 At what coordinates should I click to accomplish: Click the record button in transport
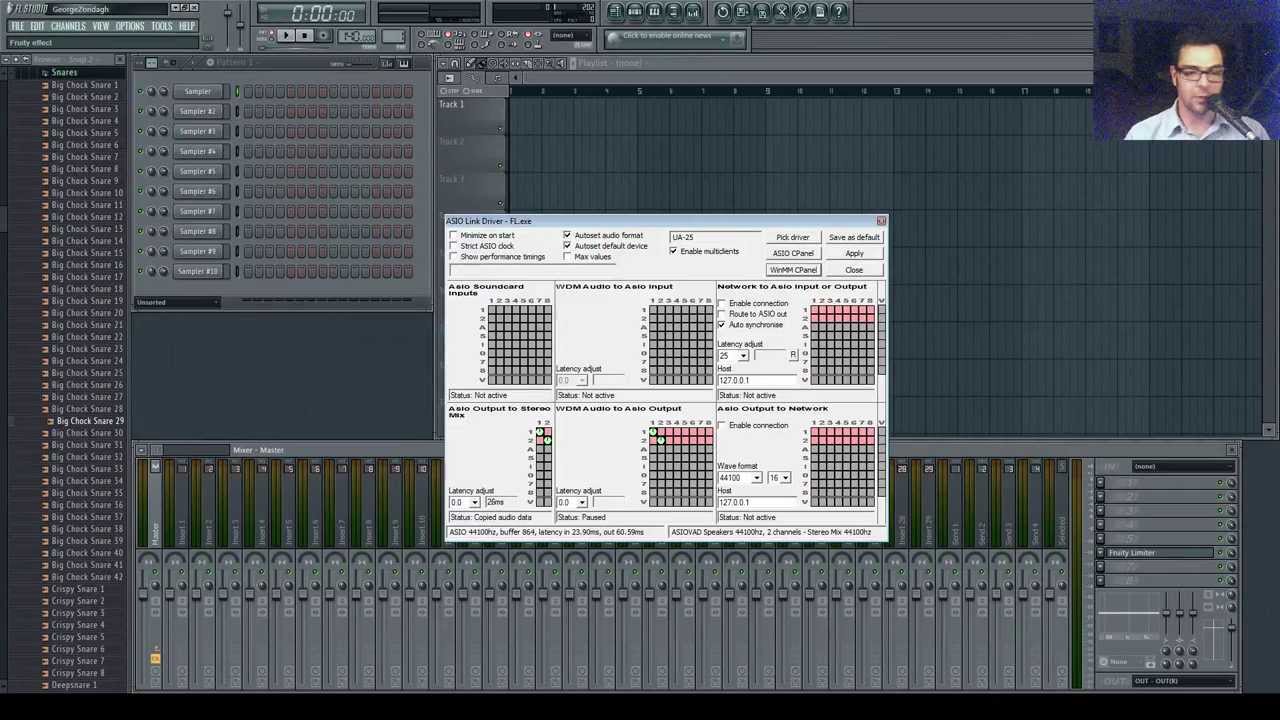point(325,36)
